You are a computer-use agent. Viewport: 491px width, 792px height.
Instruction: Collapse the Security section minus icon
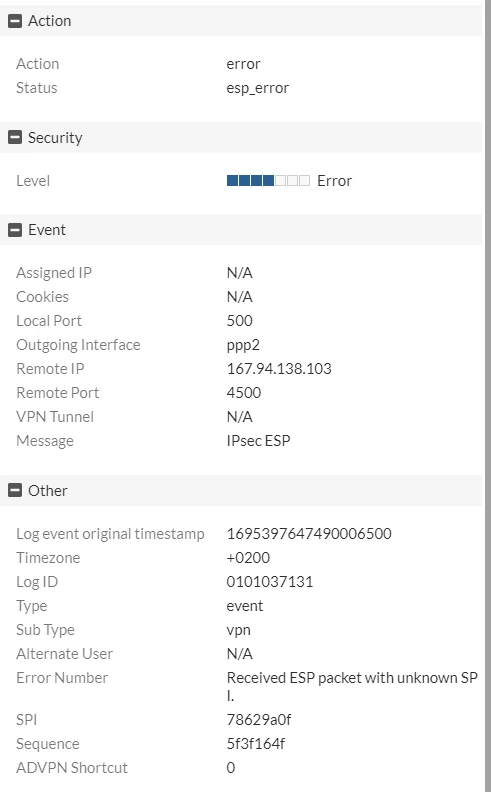click(x=15, y=137)
